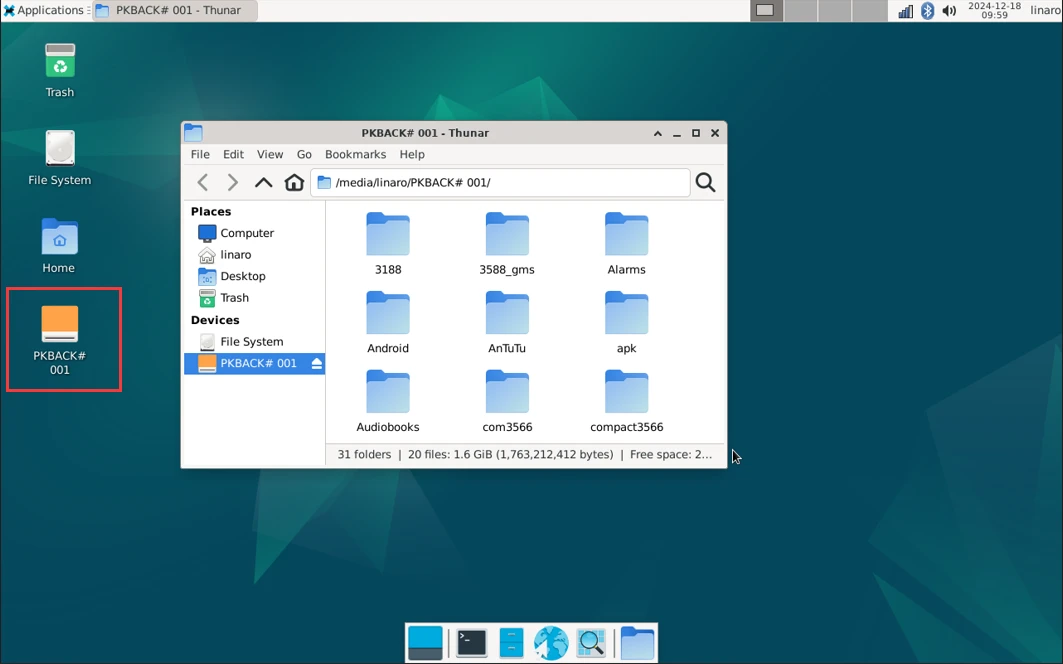Viewport: 1063px width, 664px height.
Task: Select Desktop in Places sidebar
Action: (x=254, y=276)
